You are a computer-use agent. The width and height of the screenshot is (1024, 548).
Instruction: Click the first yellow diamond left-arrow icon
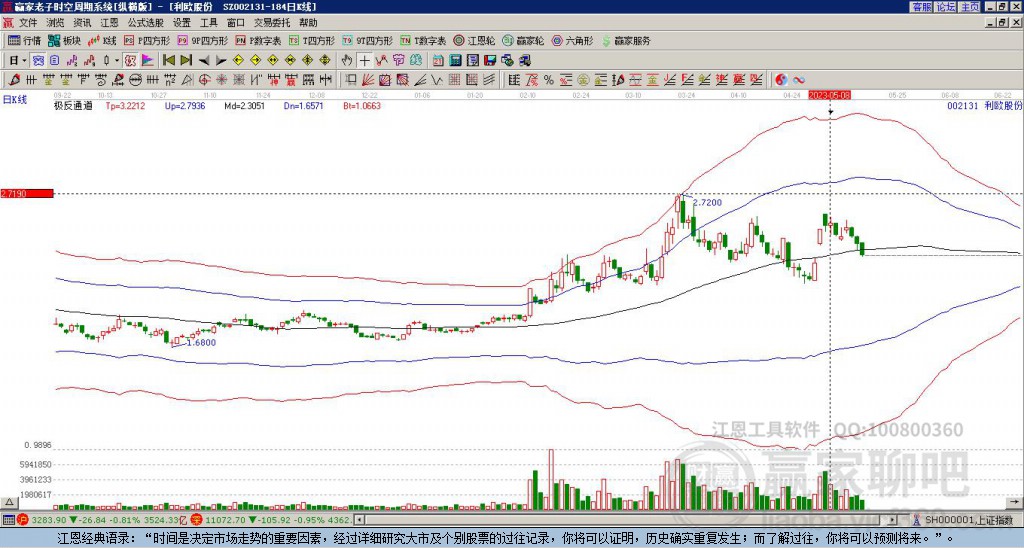(x=238, y=60)
